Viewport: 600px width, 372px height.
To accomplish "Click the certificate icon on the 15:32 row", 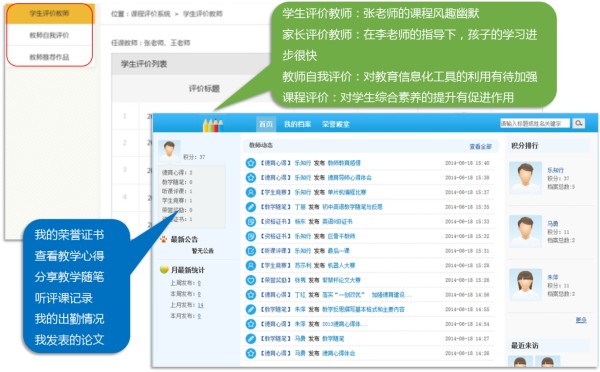I will coord(251,236).
